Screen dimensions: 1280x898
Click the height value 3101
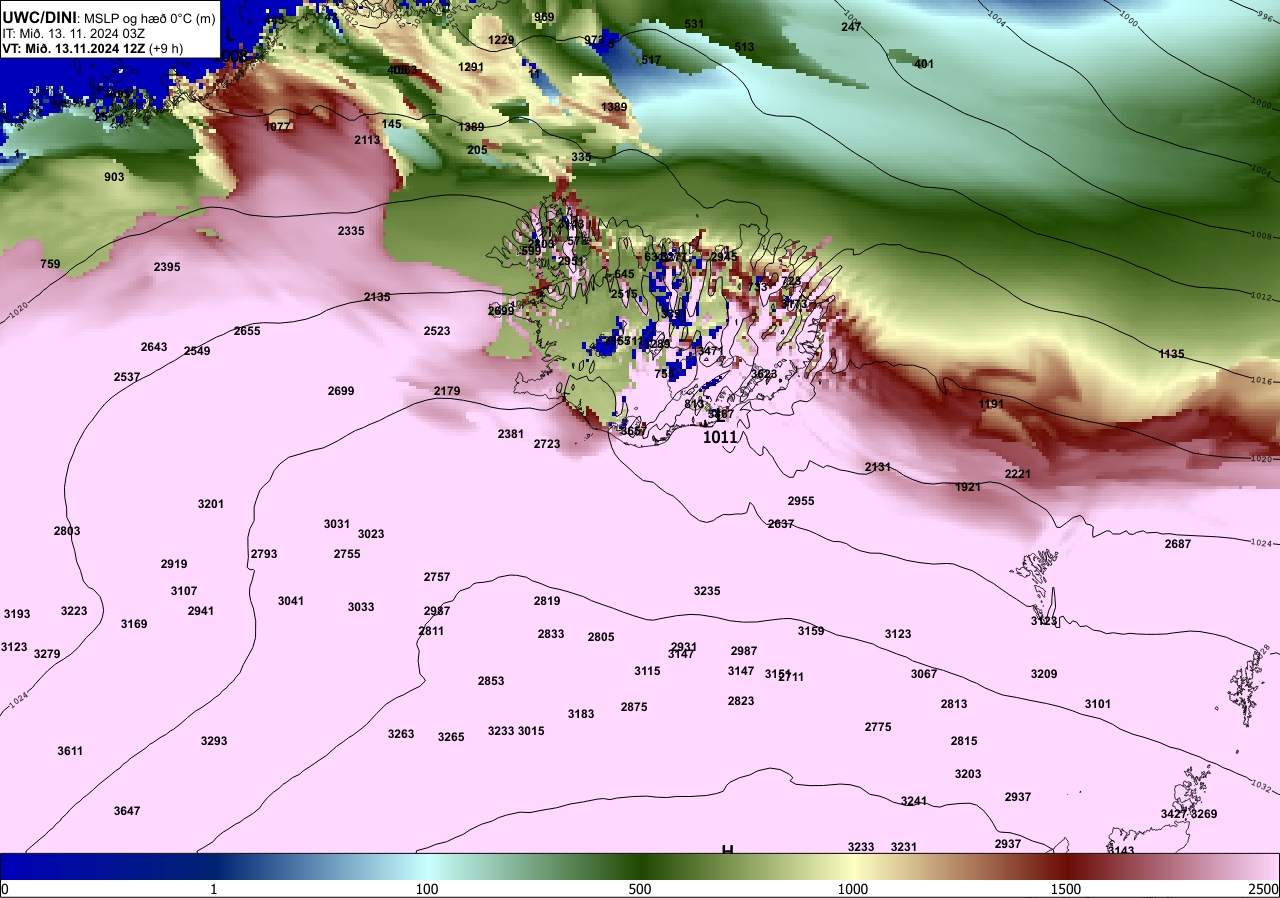[1098, 704]
